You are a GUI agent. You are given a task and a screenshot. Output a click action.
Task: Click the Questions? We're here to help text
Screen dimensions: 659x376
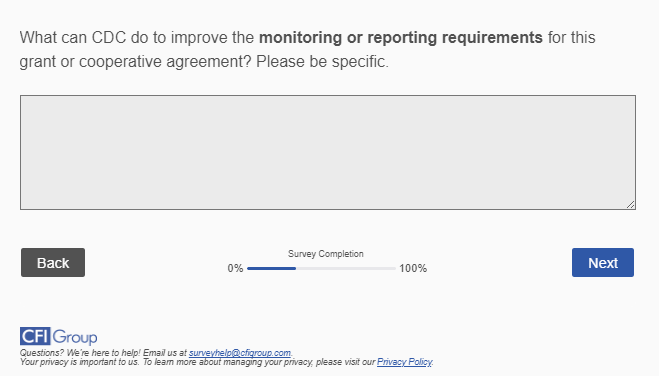coord(80,352)
